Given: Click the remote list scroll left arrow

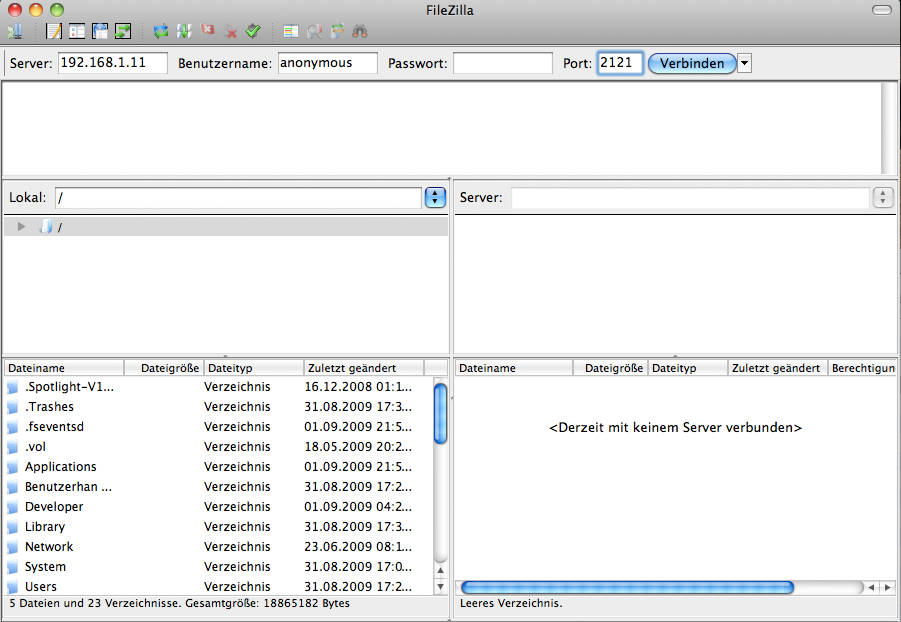Looking at the screenshot, I should point(872,588).
